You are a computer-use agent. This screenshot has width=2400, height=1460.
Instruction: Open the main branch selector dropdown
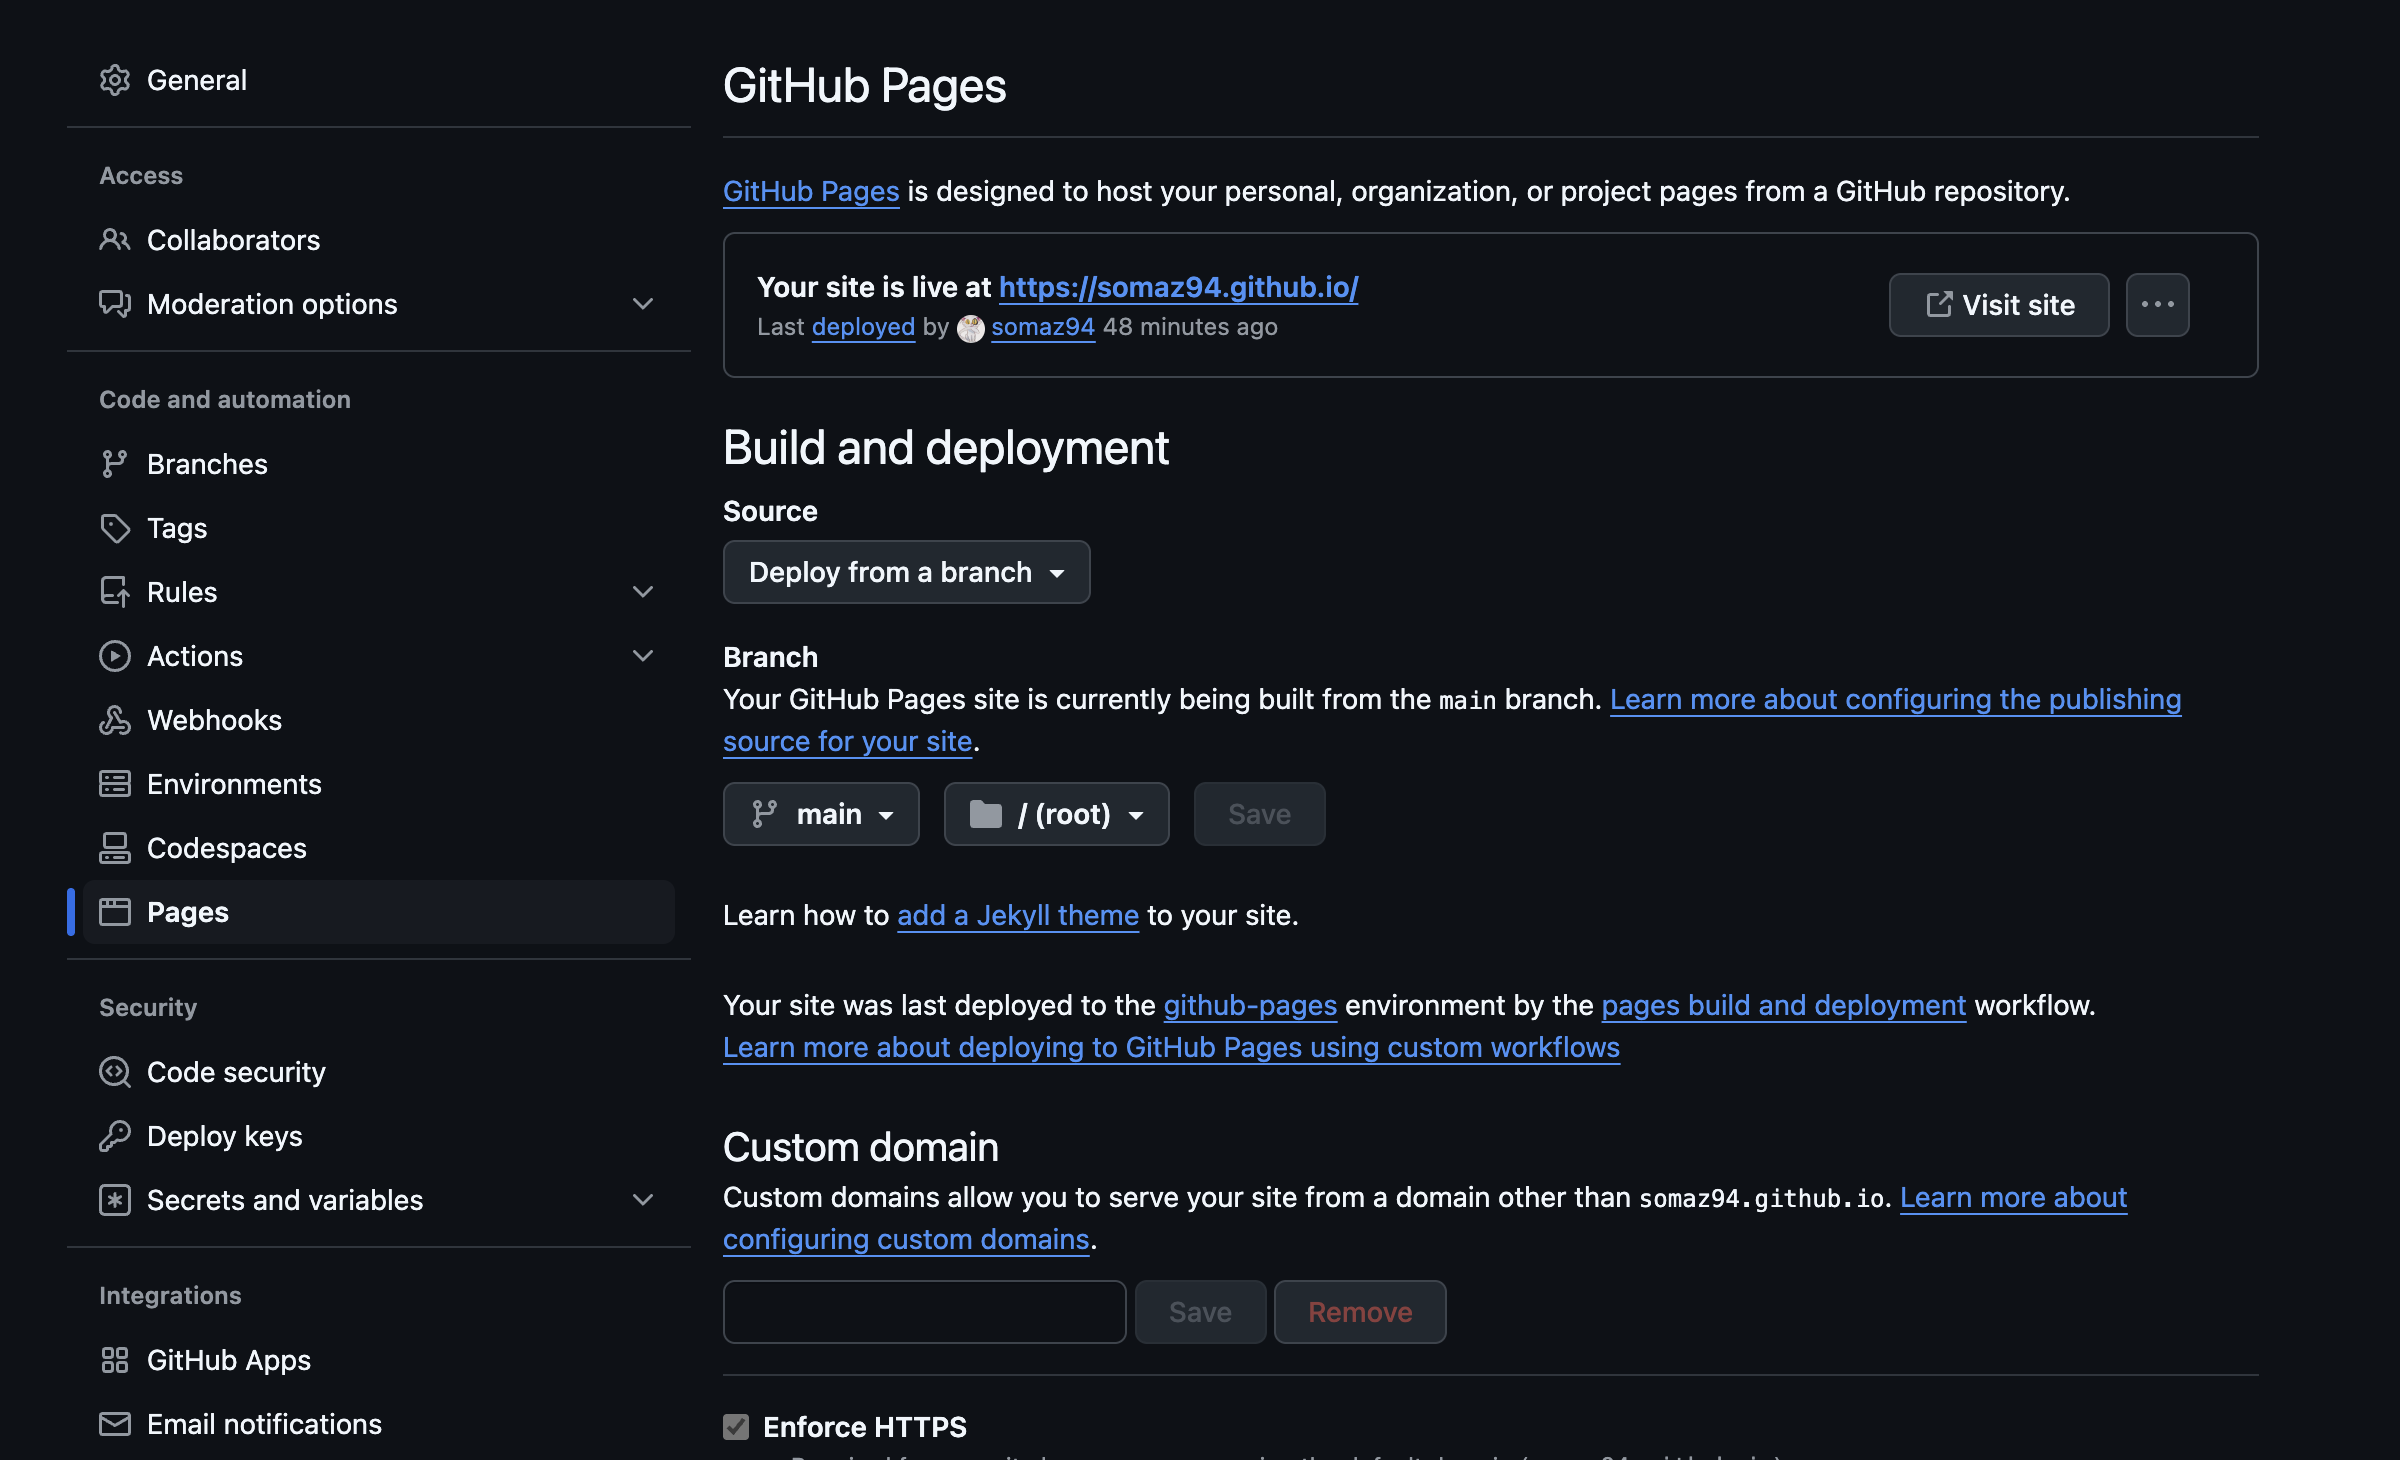[x=821, y=814]
